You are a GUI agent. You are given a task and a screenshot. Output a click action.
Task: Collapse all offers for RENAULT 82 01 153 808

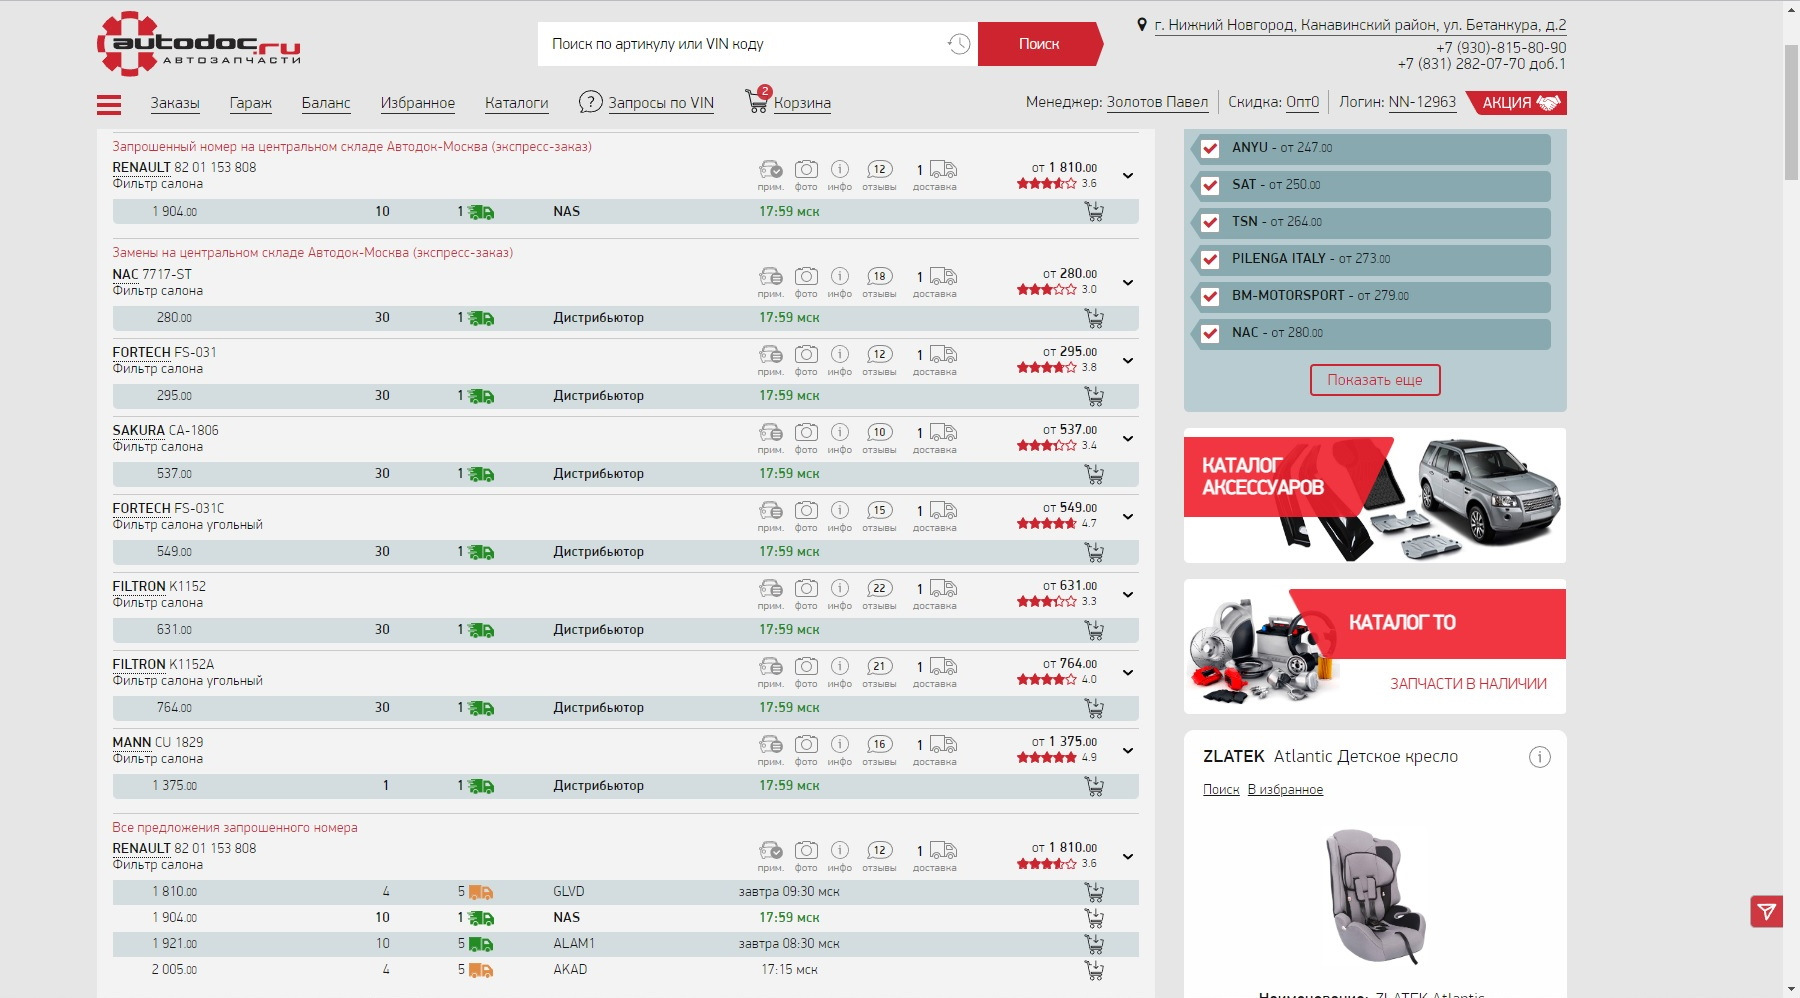point(1128,857)
